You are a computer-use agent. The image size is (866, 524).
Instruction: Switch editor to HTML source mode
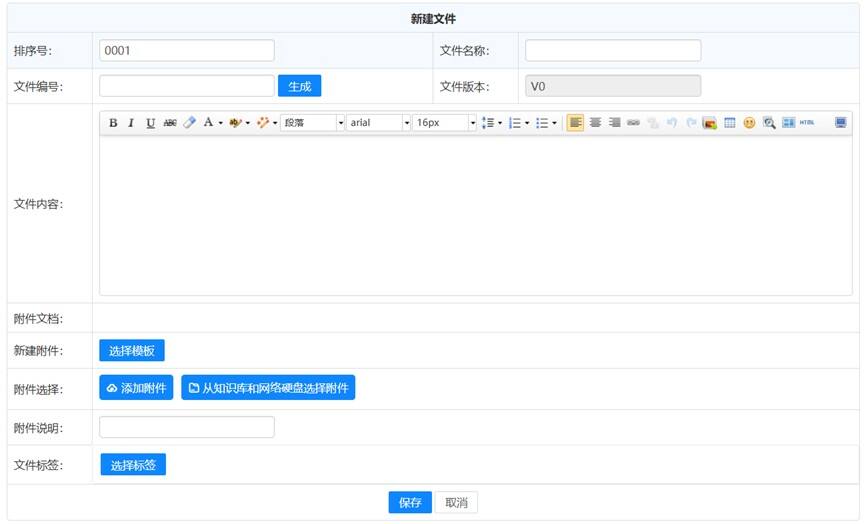point(807,122)
